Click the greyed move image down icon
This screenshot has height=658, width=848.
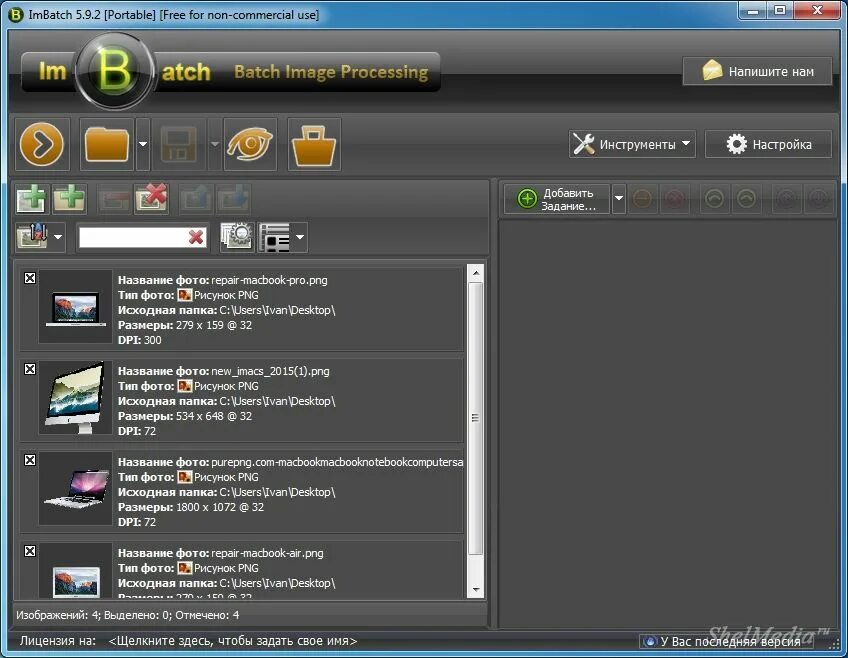(x=234, y=198)
